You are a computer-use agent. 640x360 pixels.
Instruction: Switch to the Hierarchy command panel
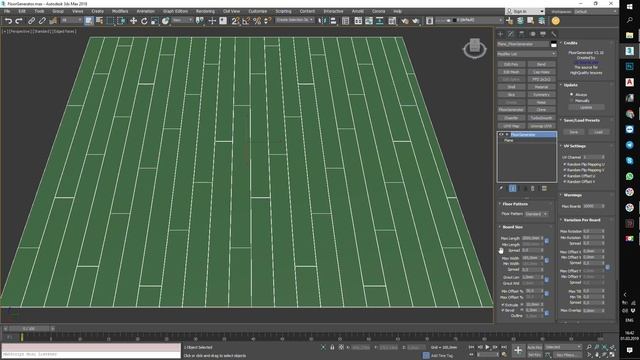[522, 34]
